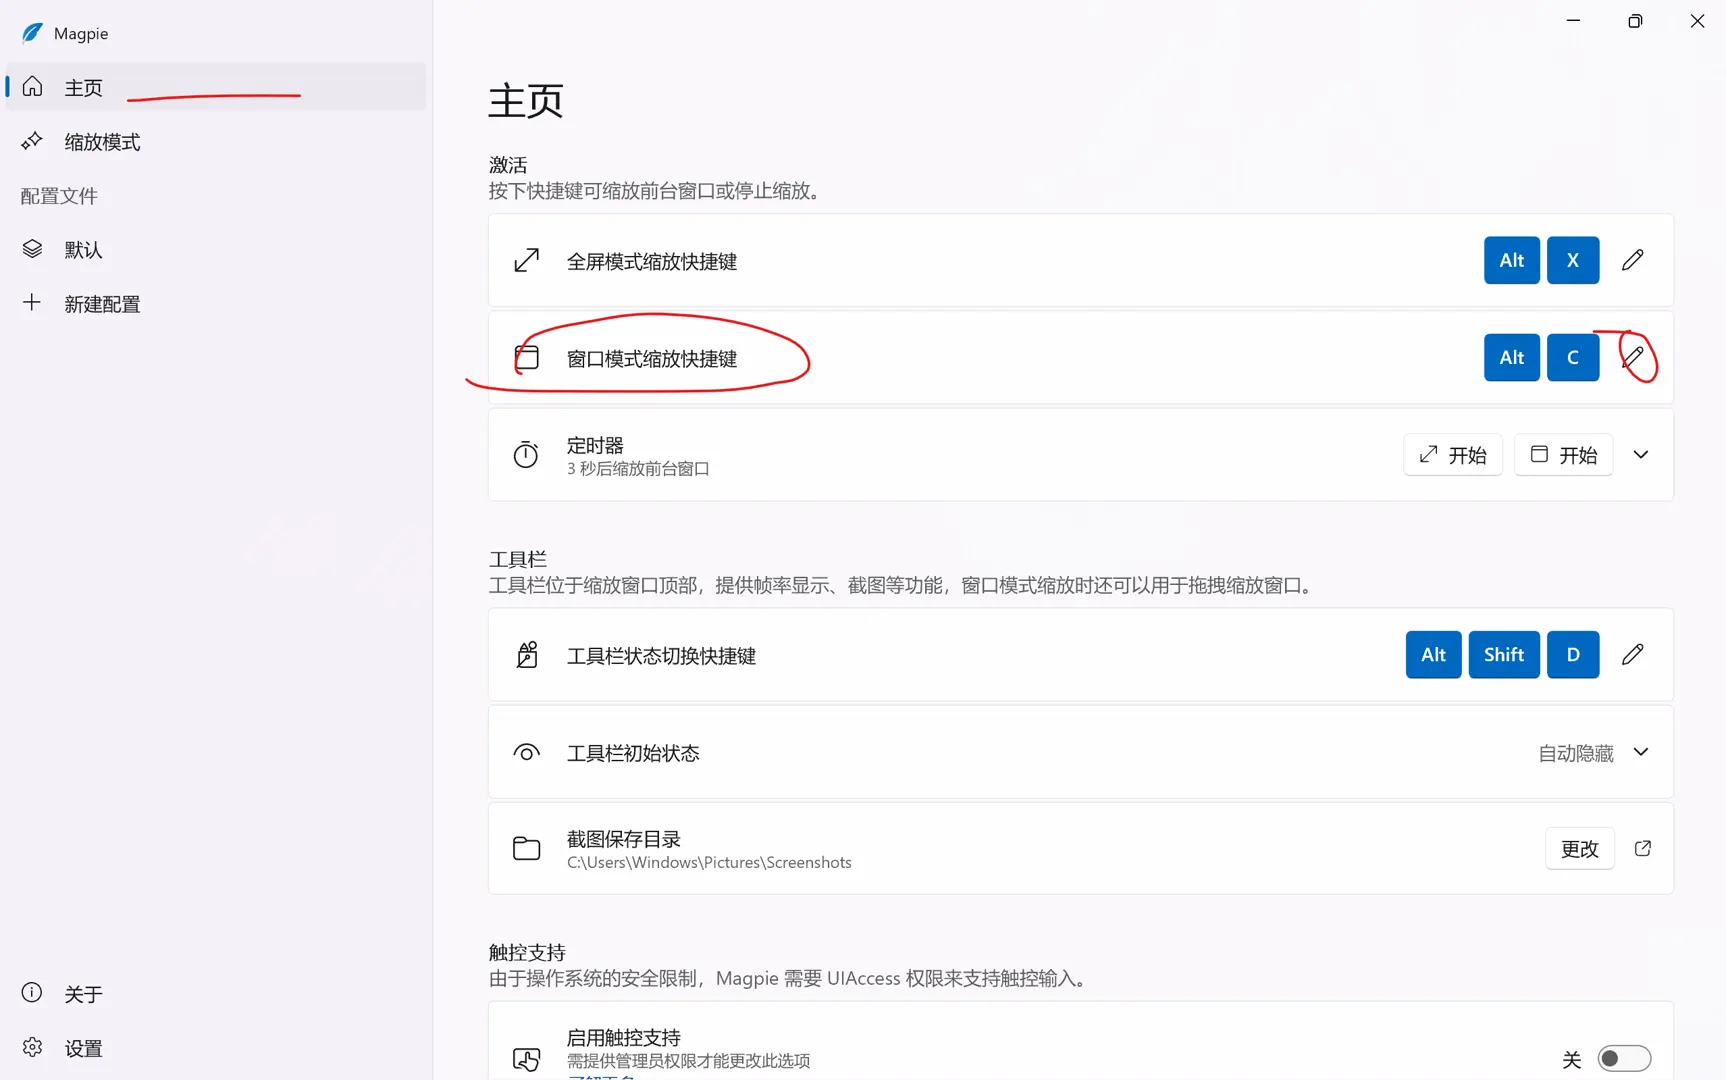Click the stopwatch icon in 定时器 row
Screen dimensions: 1726x1080
point(526,455)
